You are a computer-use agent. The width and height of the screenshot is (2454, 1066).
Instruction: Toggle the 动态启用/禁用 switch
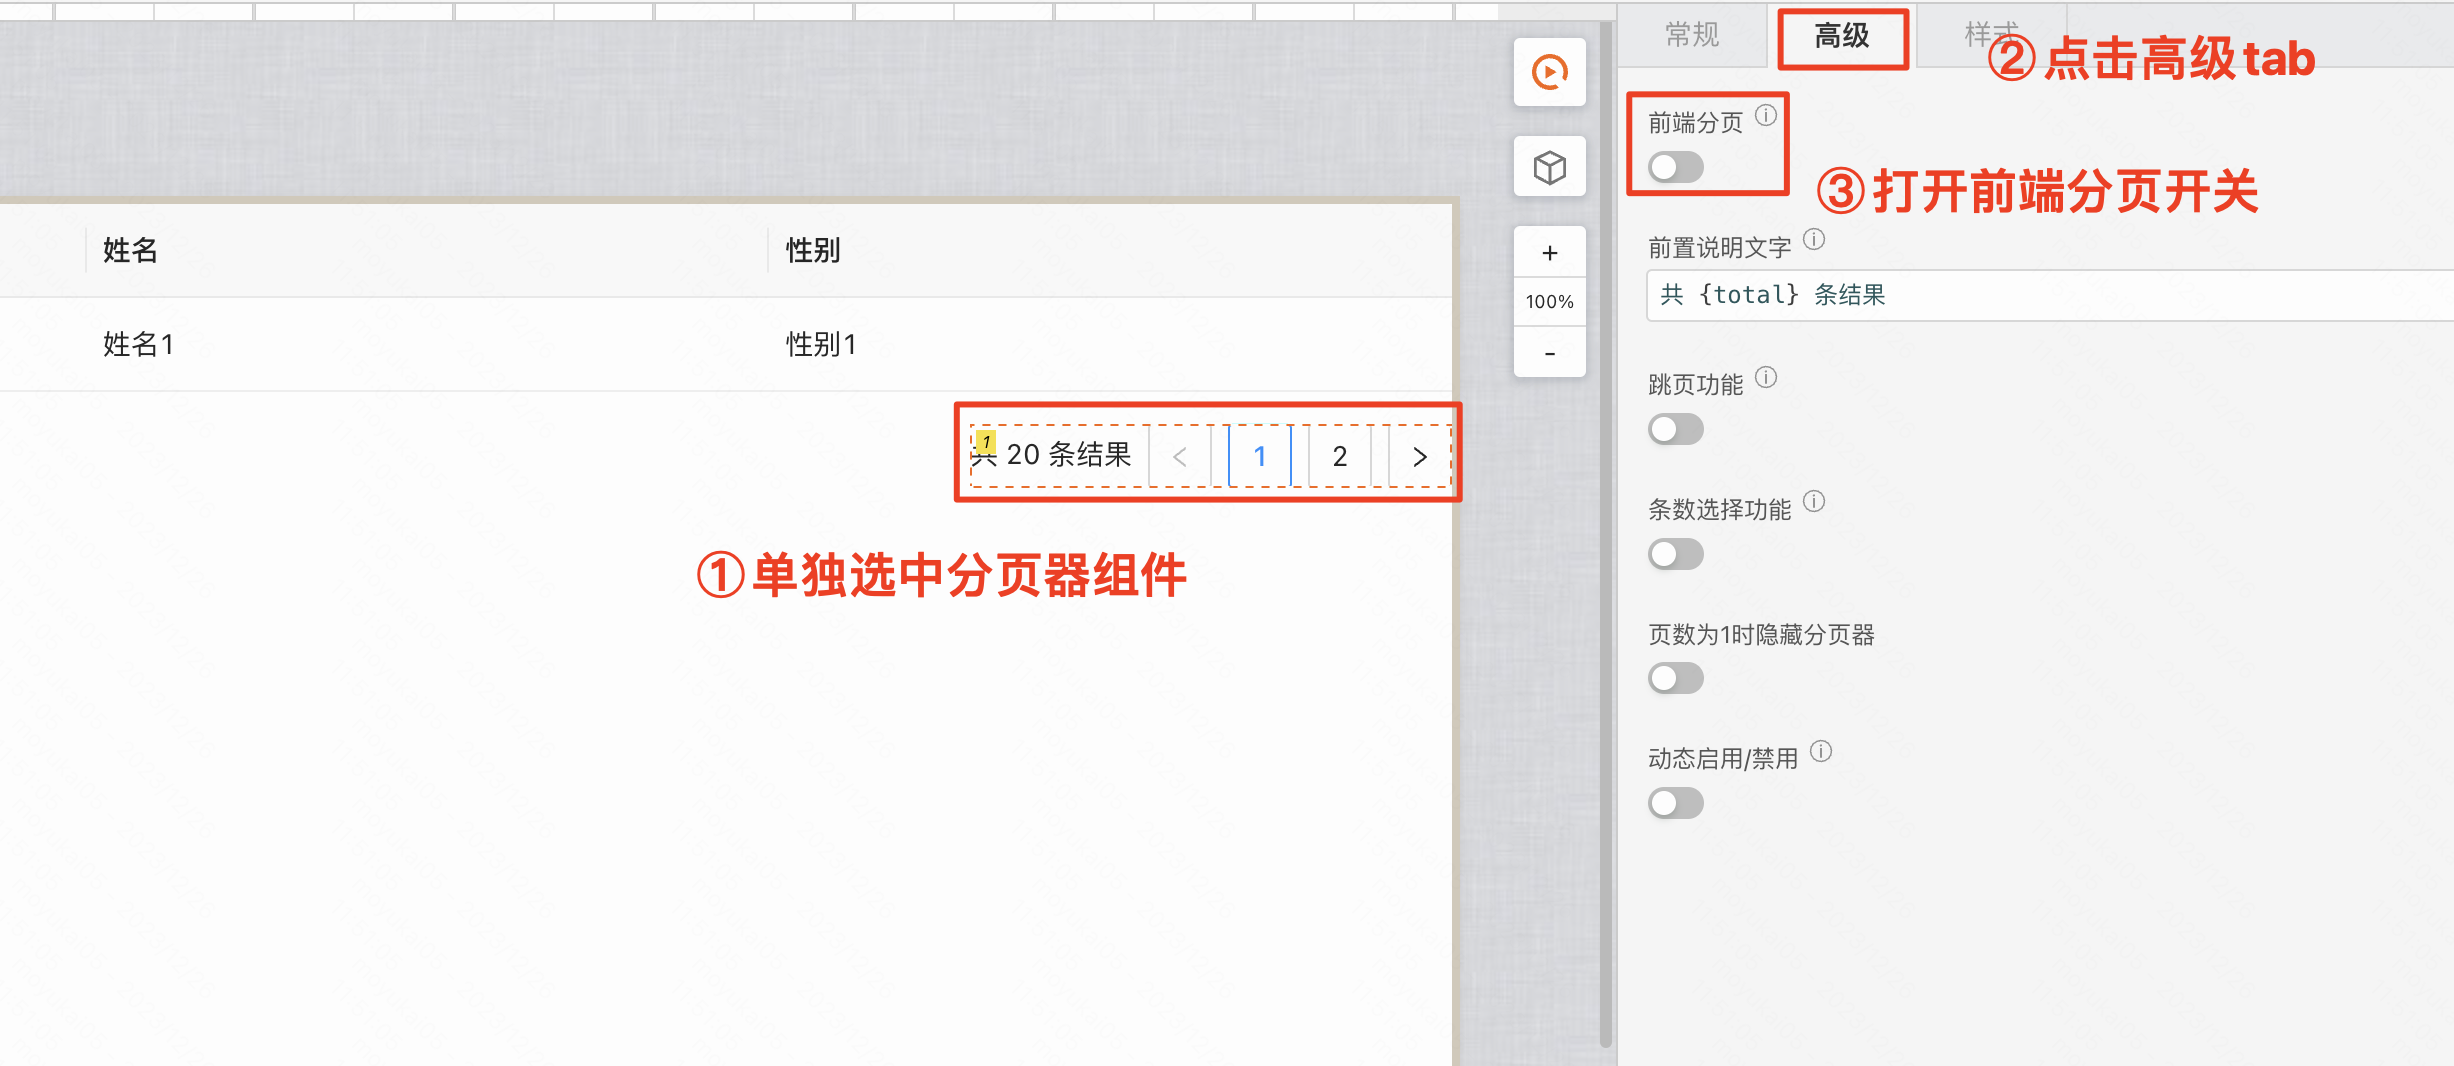(x=1676, y=803)
